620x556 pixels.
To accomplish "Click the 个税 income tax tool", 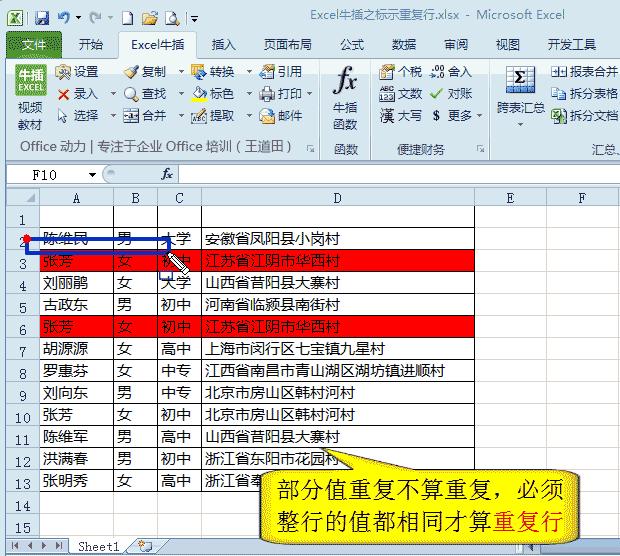I will 401,72.
